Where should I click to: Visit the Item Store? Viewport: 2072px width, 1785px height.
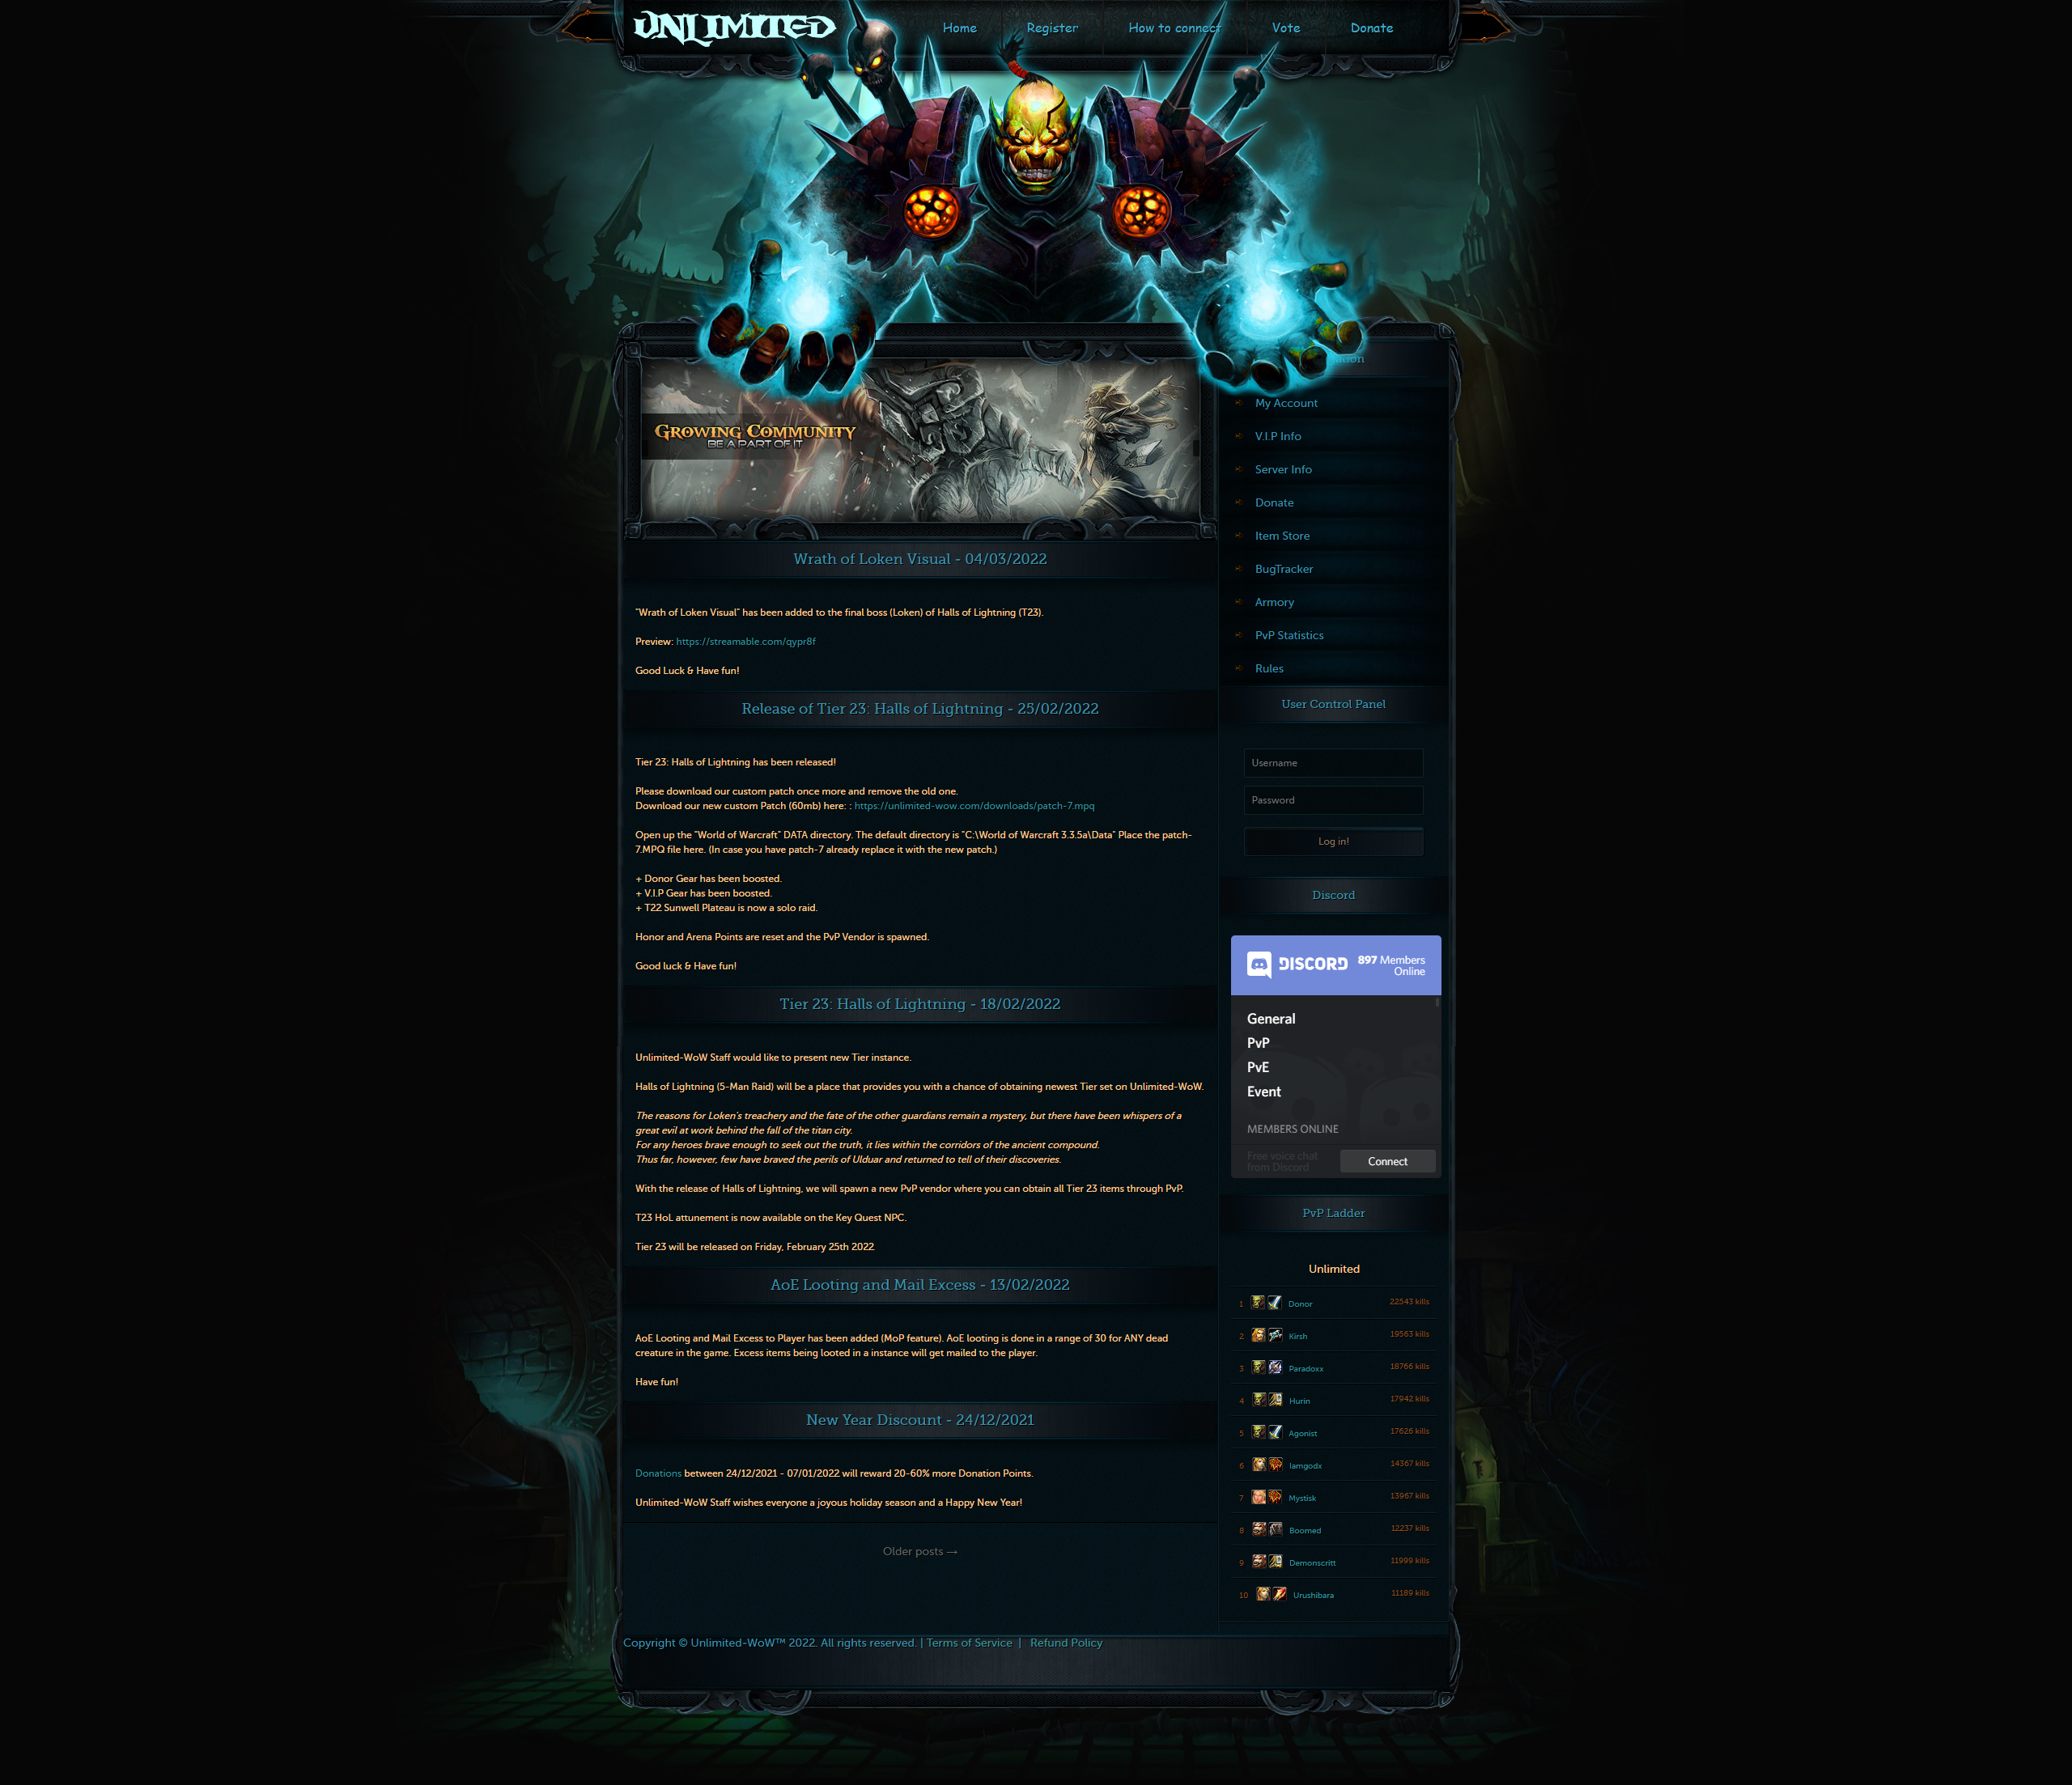click(x=1282, y=536)
